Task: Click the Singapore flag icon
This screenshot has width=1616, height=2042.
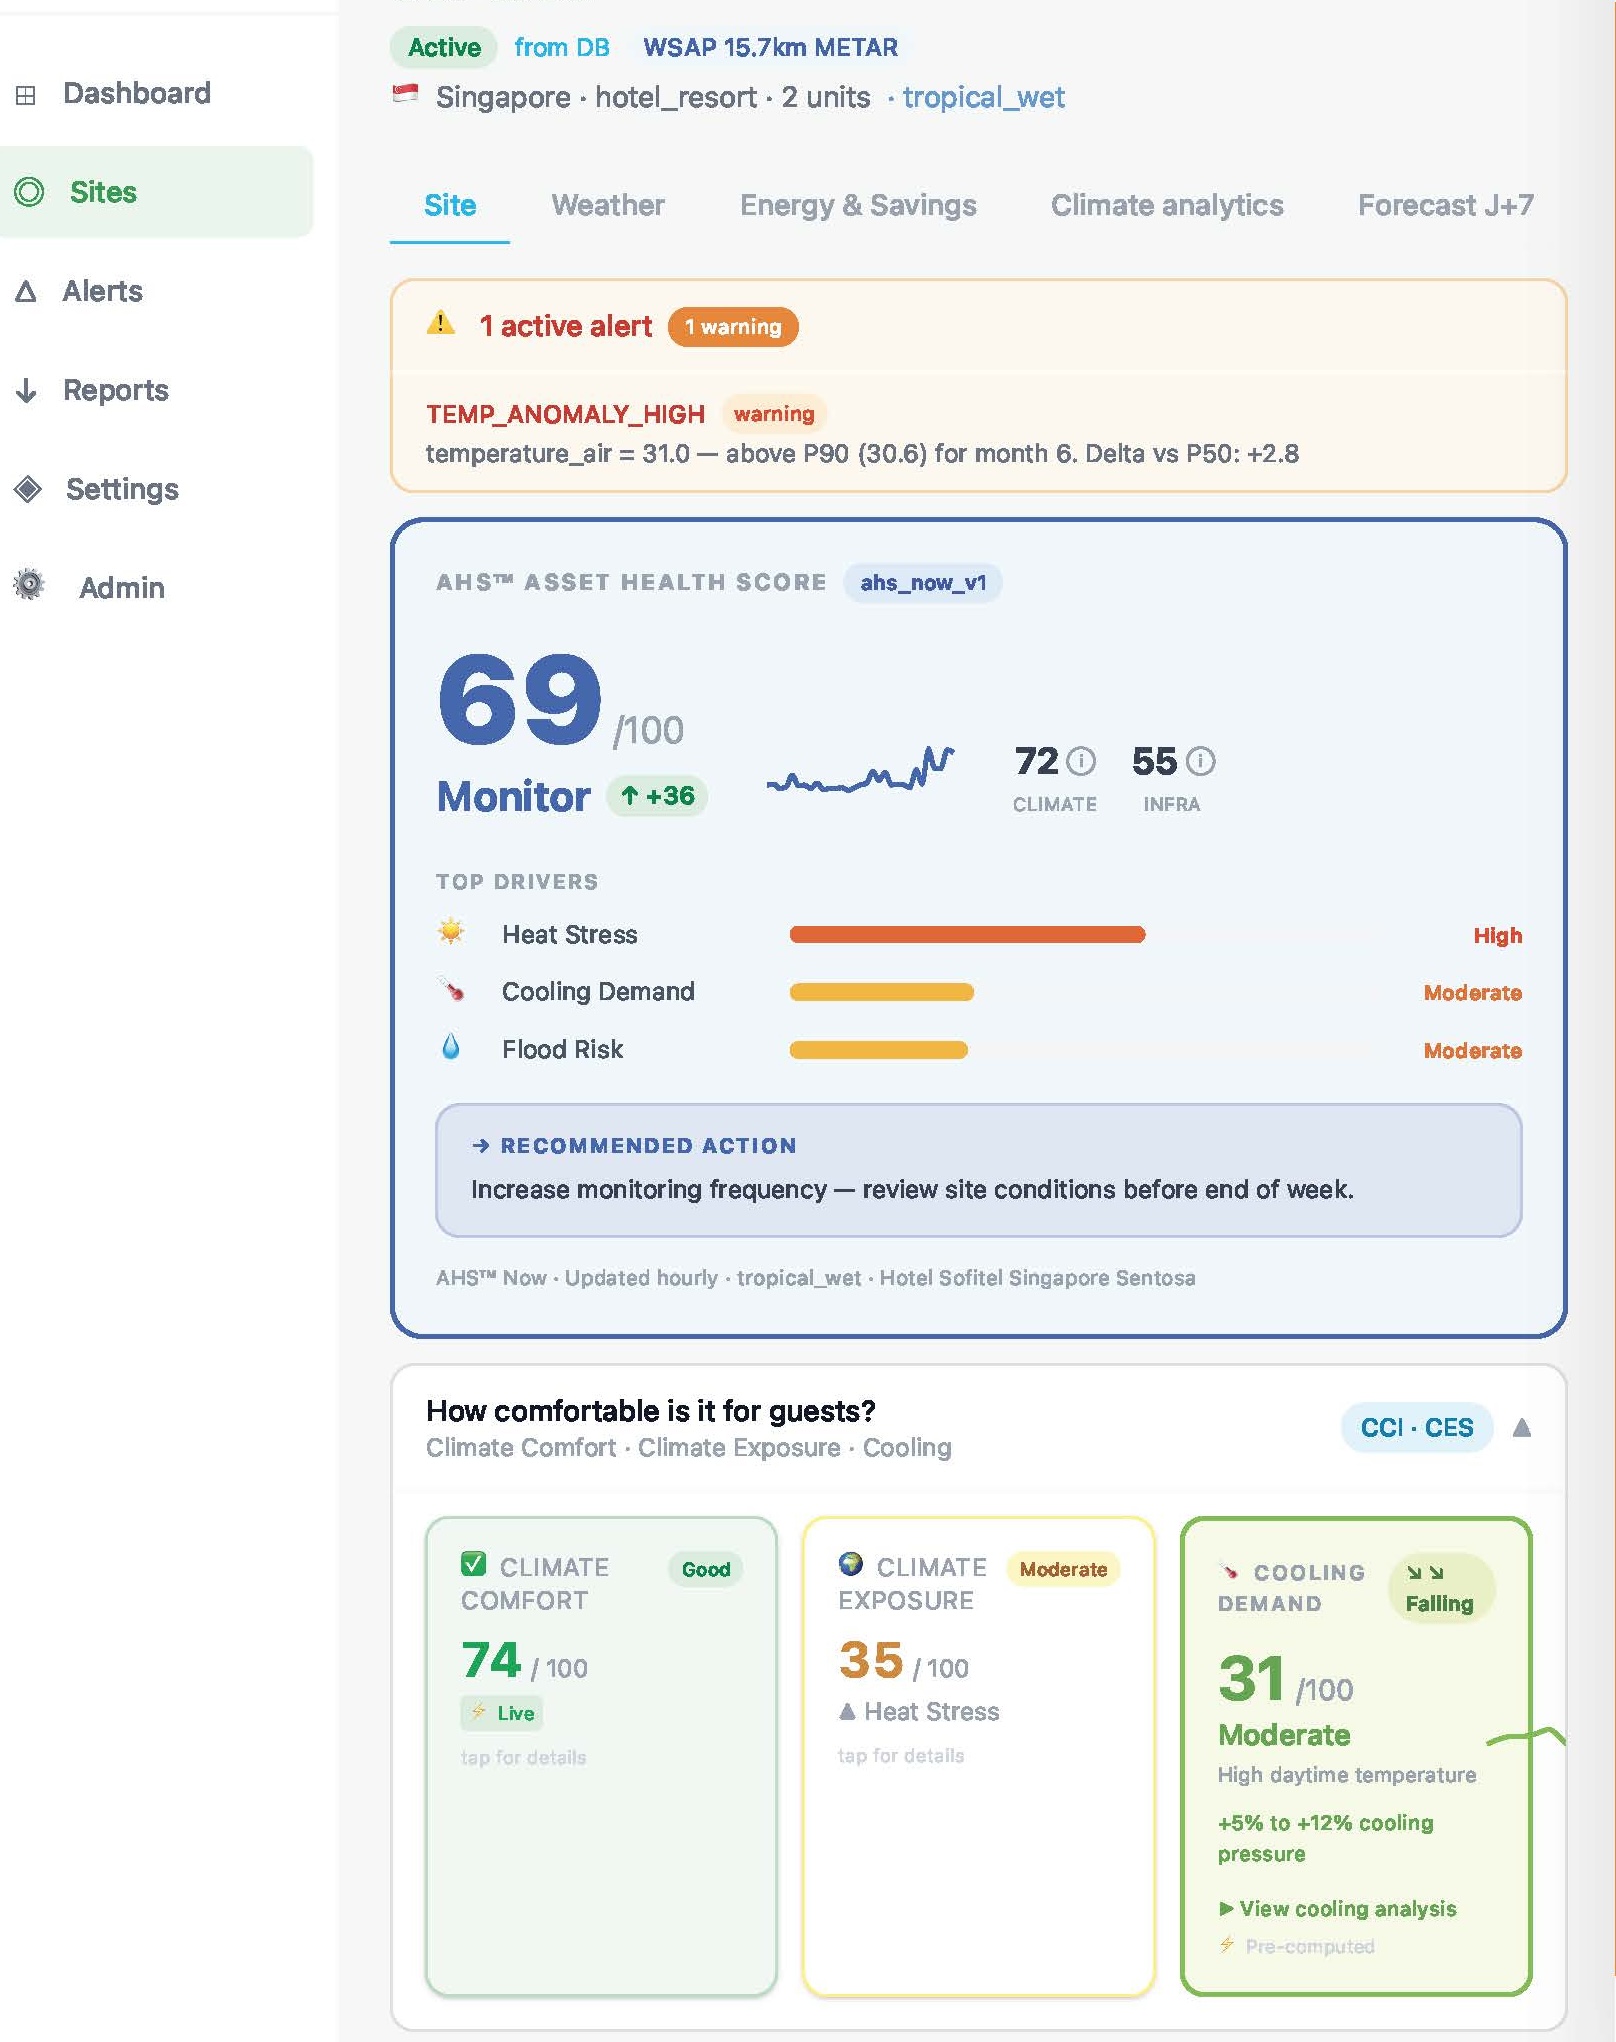Action: pyautogui.click(x=405, y=94)
